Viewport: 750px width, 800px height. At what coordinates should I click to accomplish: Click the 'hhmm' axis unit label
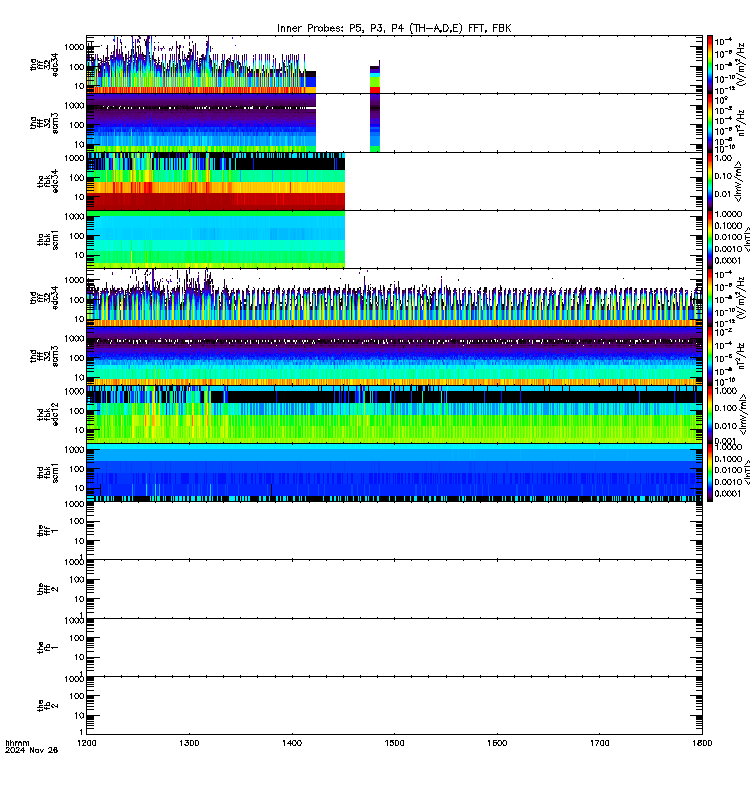tap(17, 743)
